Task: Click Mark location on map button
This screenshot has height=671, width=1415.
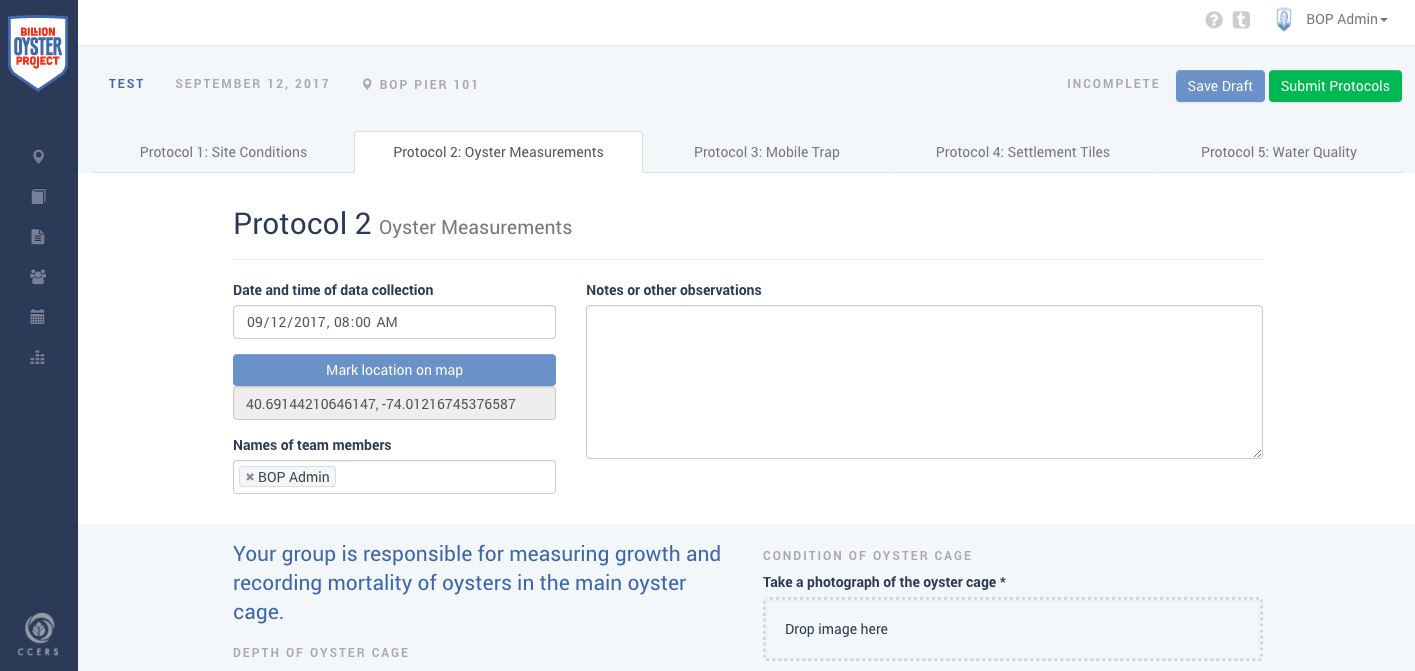Action: [x=394, y=370]
